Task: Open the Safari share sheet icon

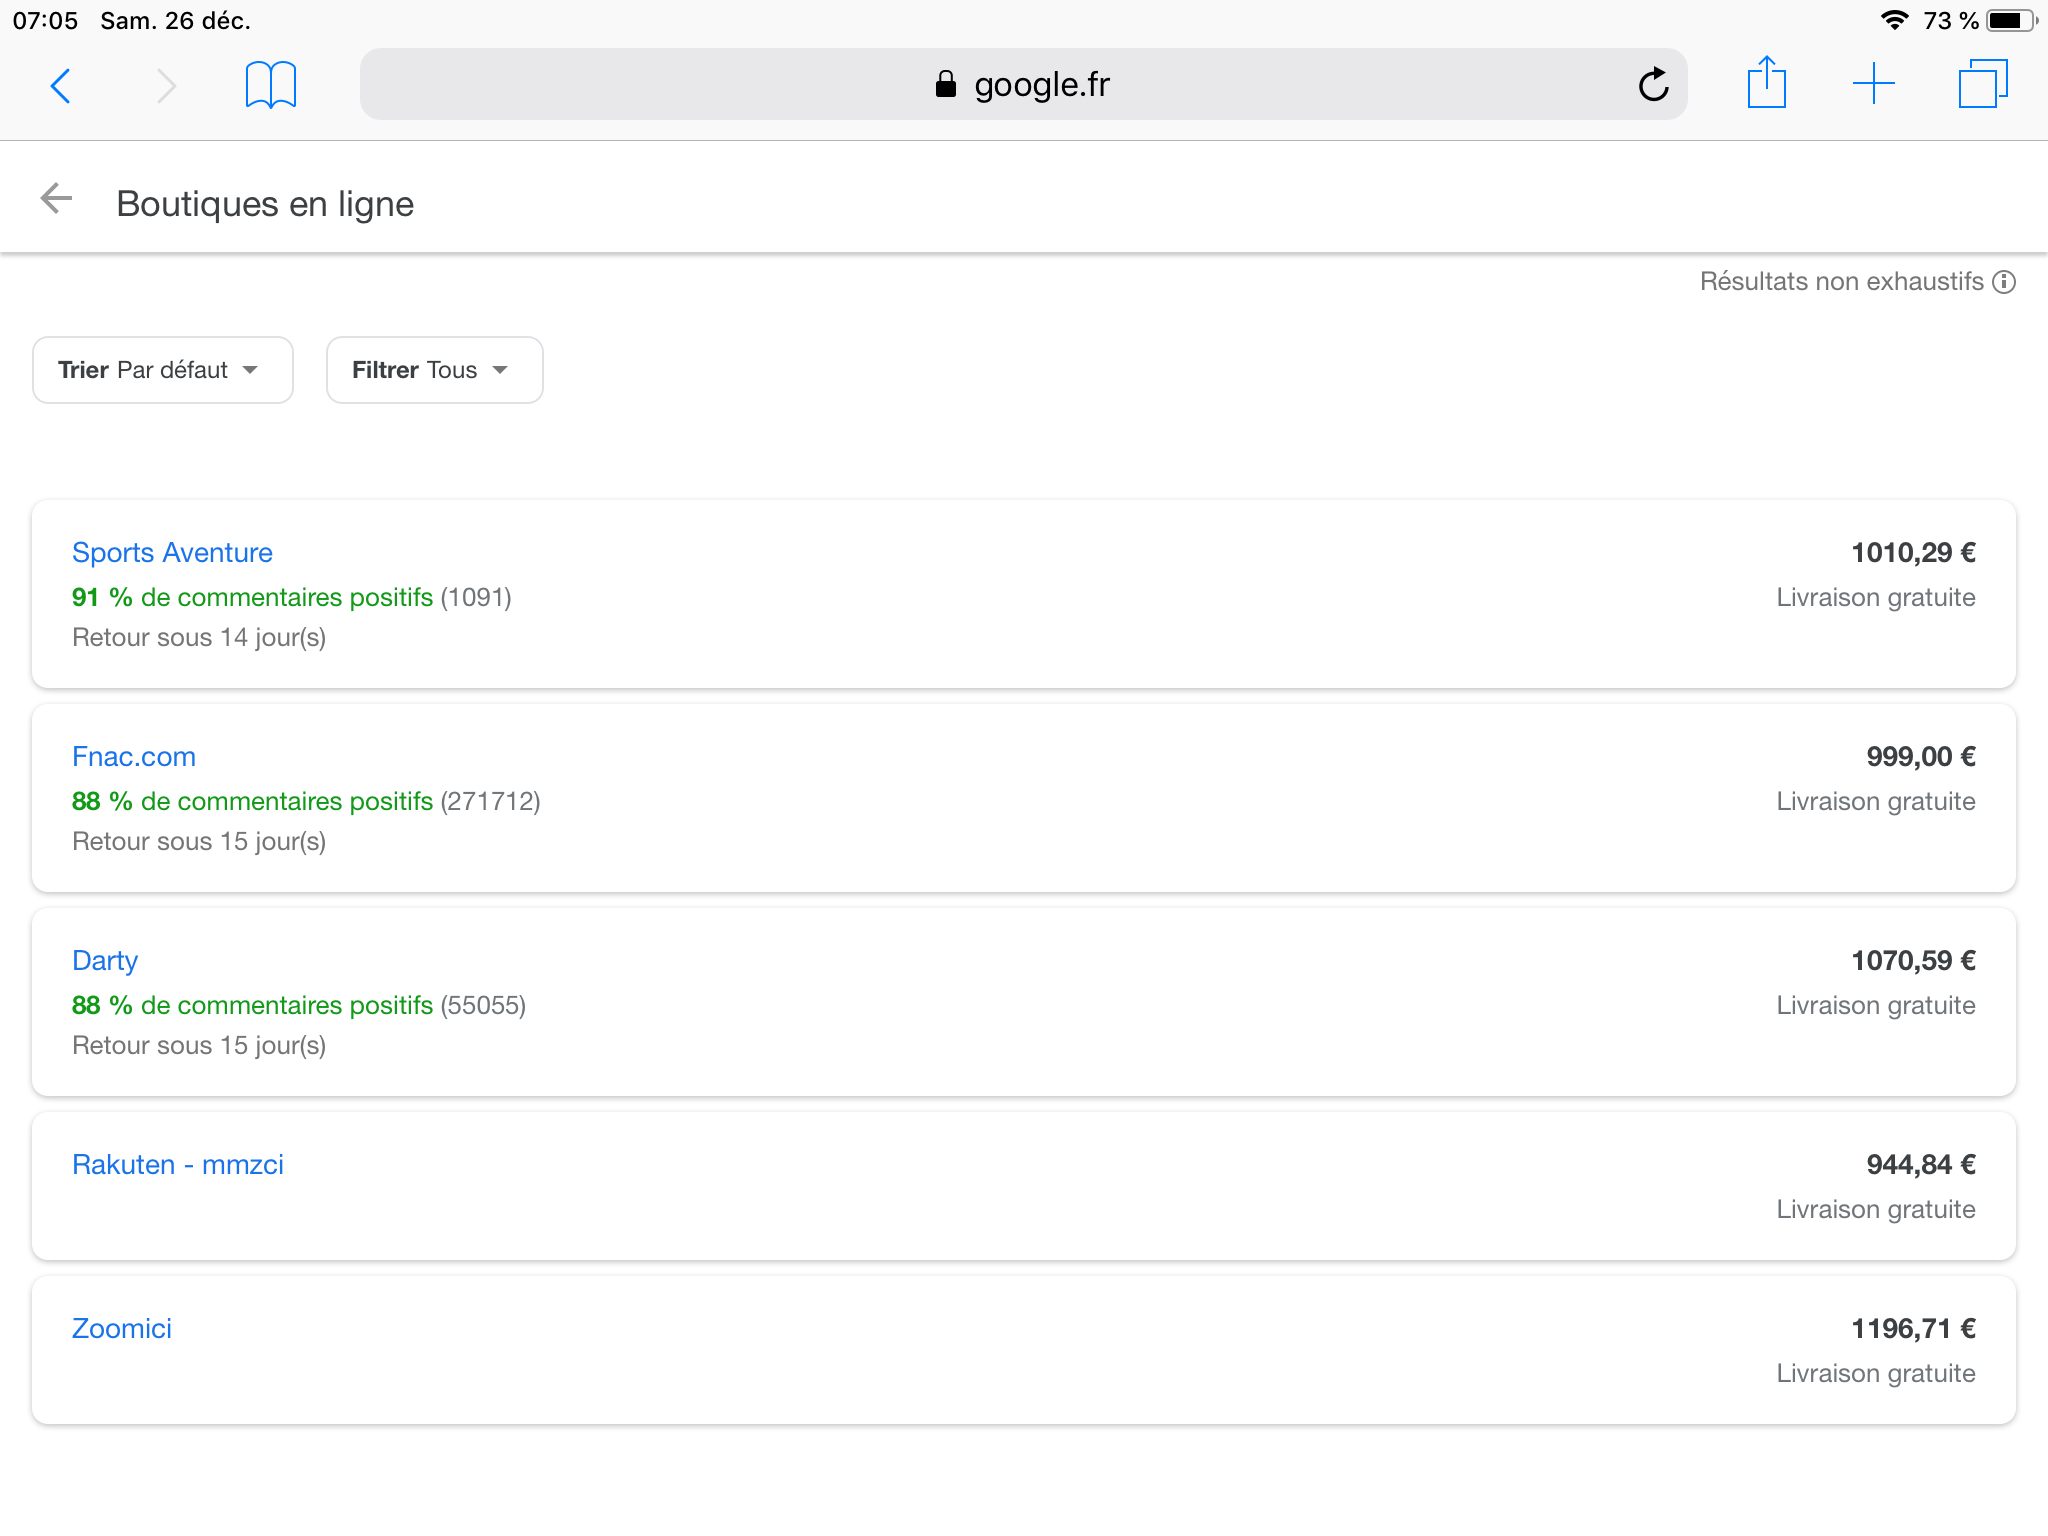Action: tap(1766, 83)
